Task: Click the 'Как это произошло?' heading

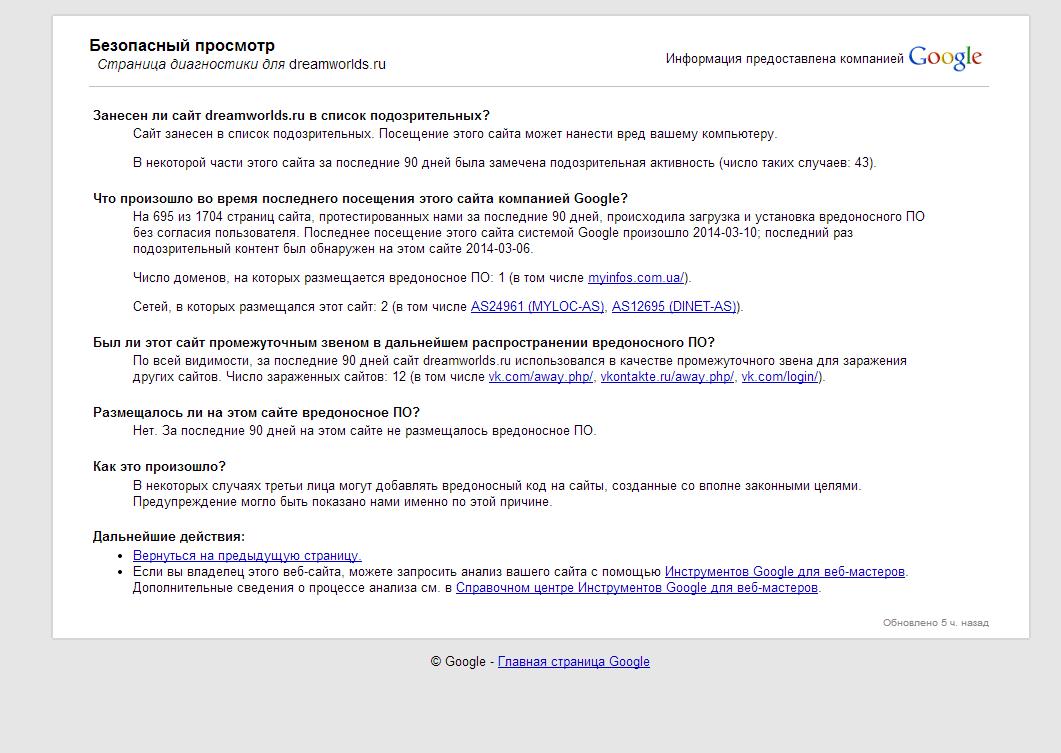Action: (159, 467)
